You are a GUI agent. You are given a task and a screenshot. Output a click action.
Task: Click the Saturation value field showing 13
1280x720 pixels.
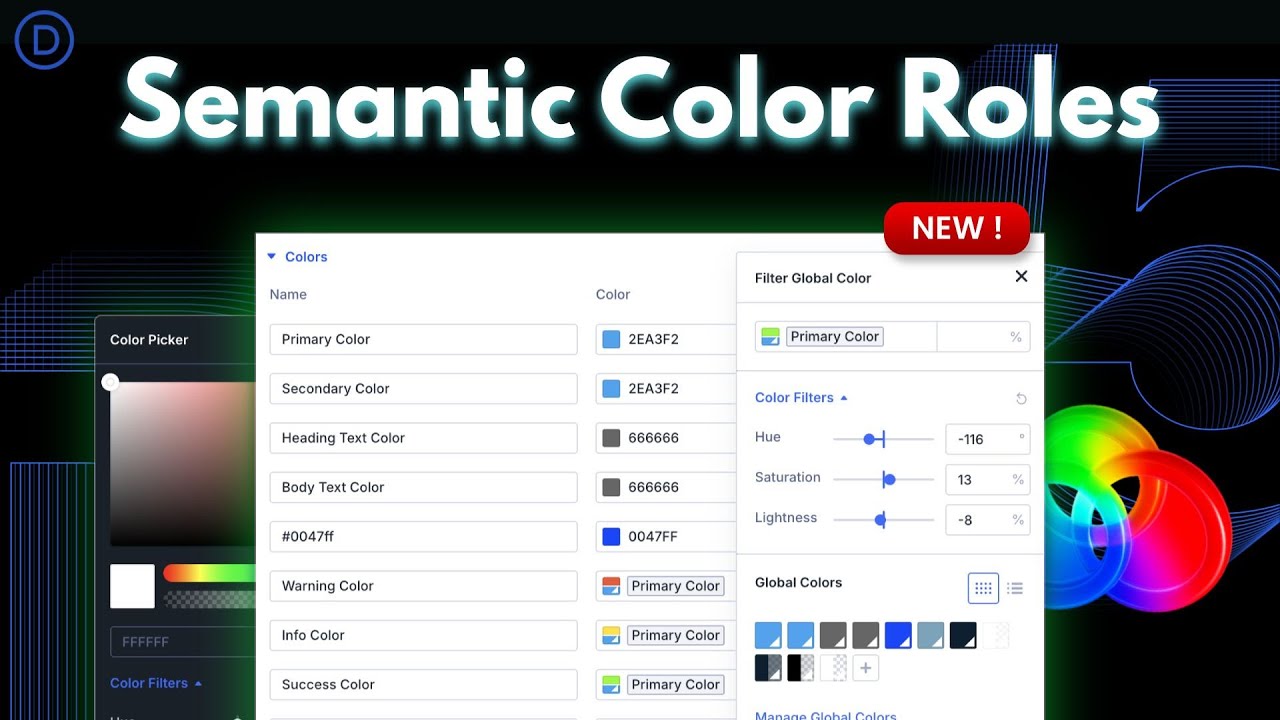(987, 479)
